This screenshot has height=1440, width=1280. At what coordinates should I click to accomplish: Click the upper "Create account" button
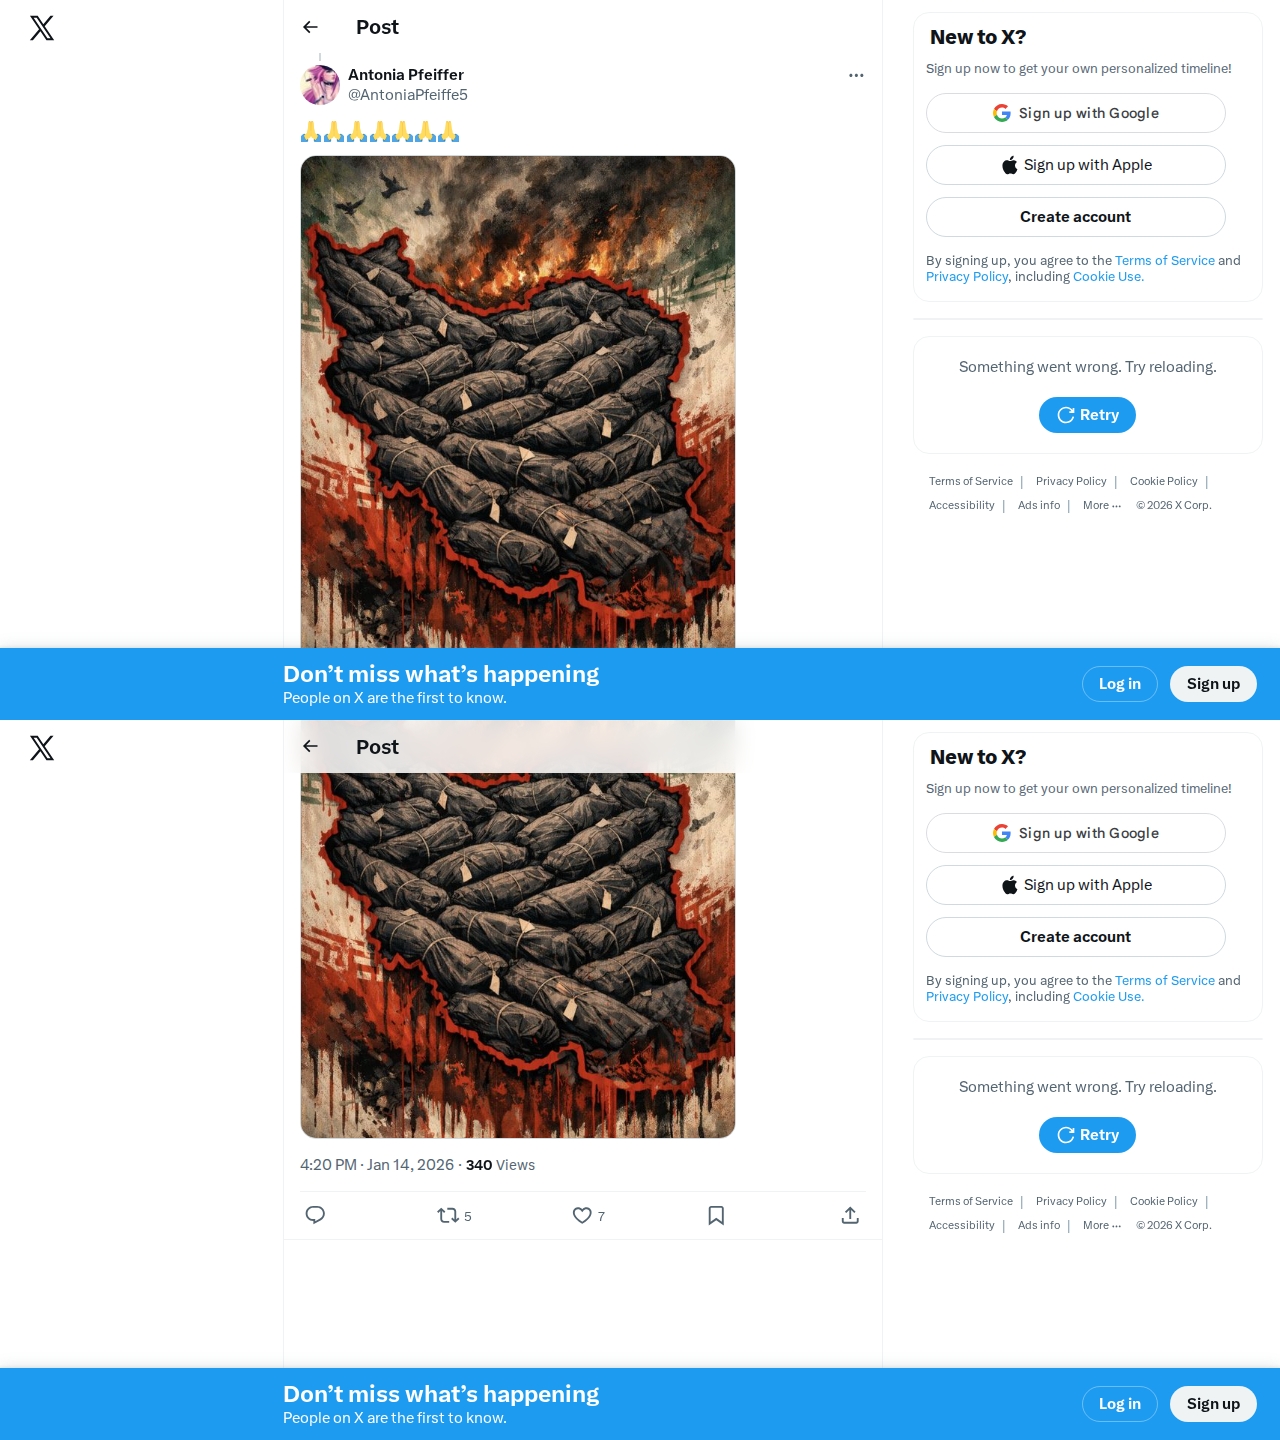tap(1076, 217)
